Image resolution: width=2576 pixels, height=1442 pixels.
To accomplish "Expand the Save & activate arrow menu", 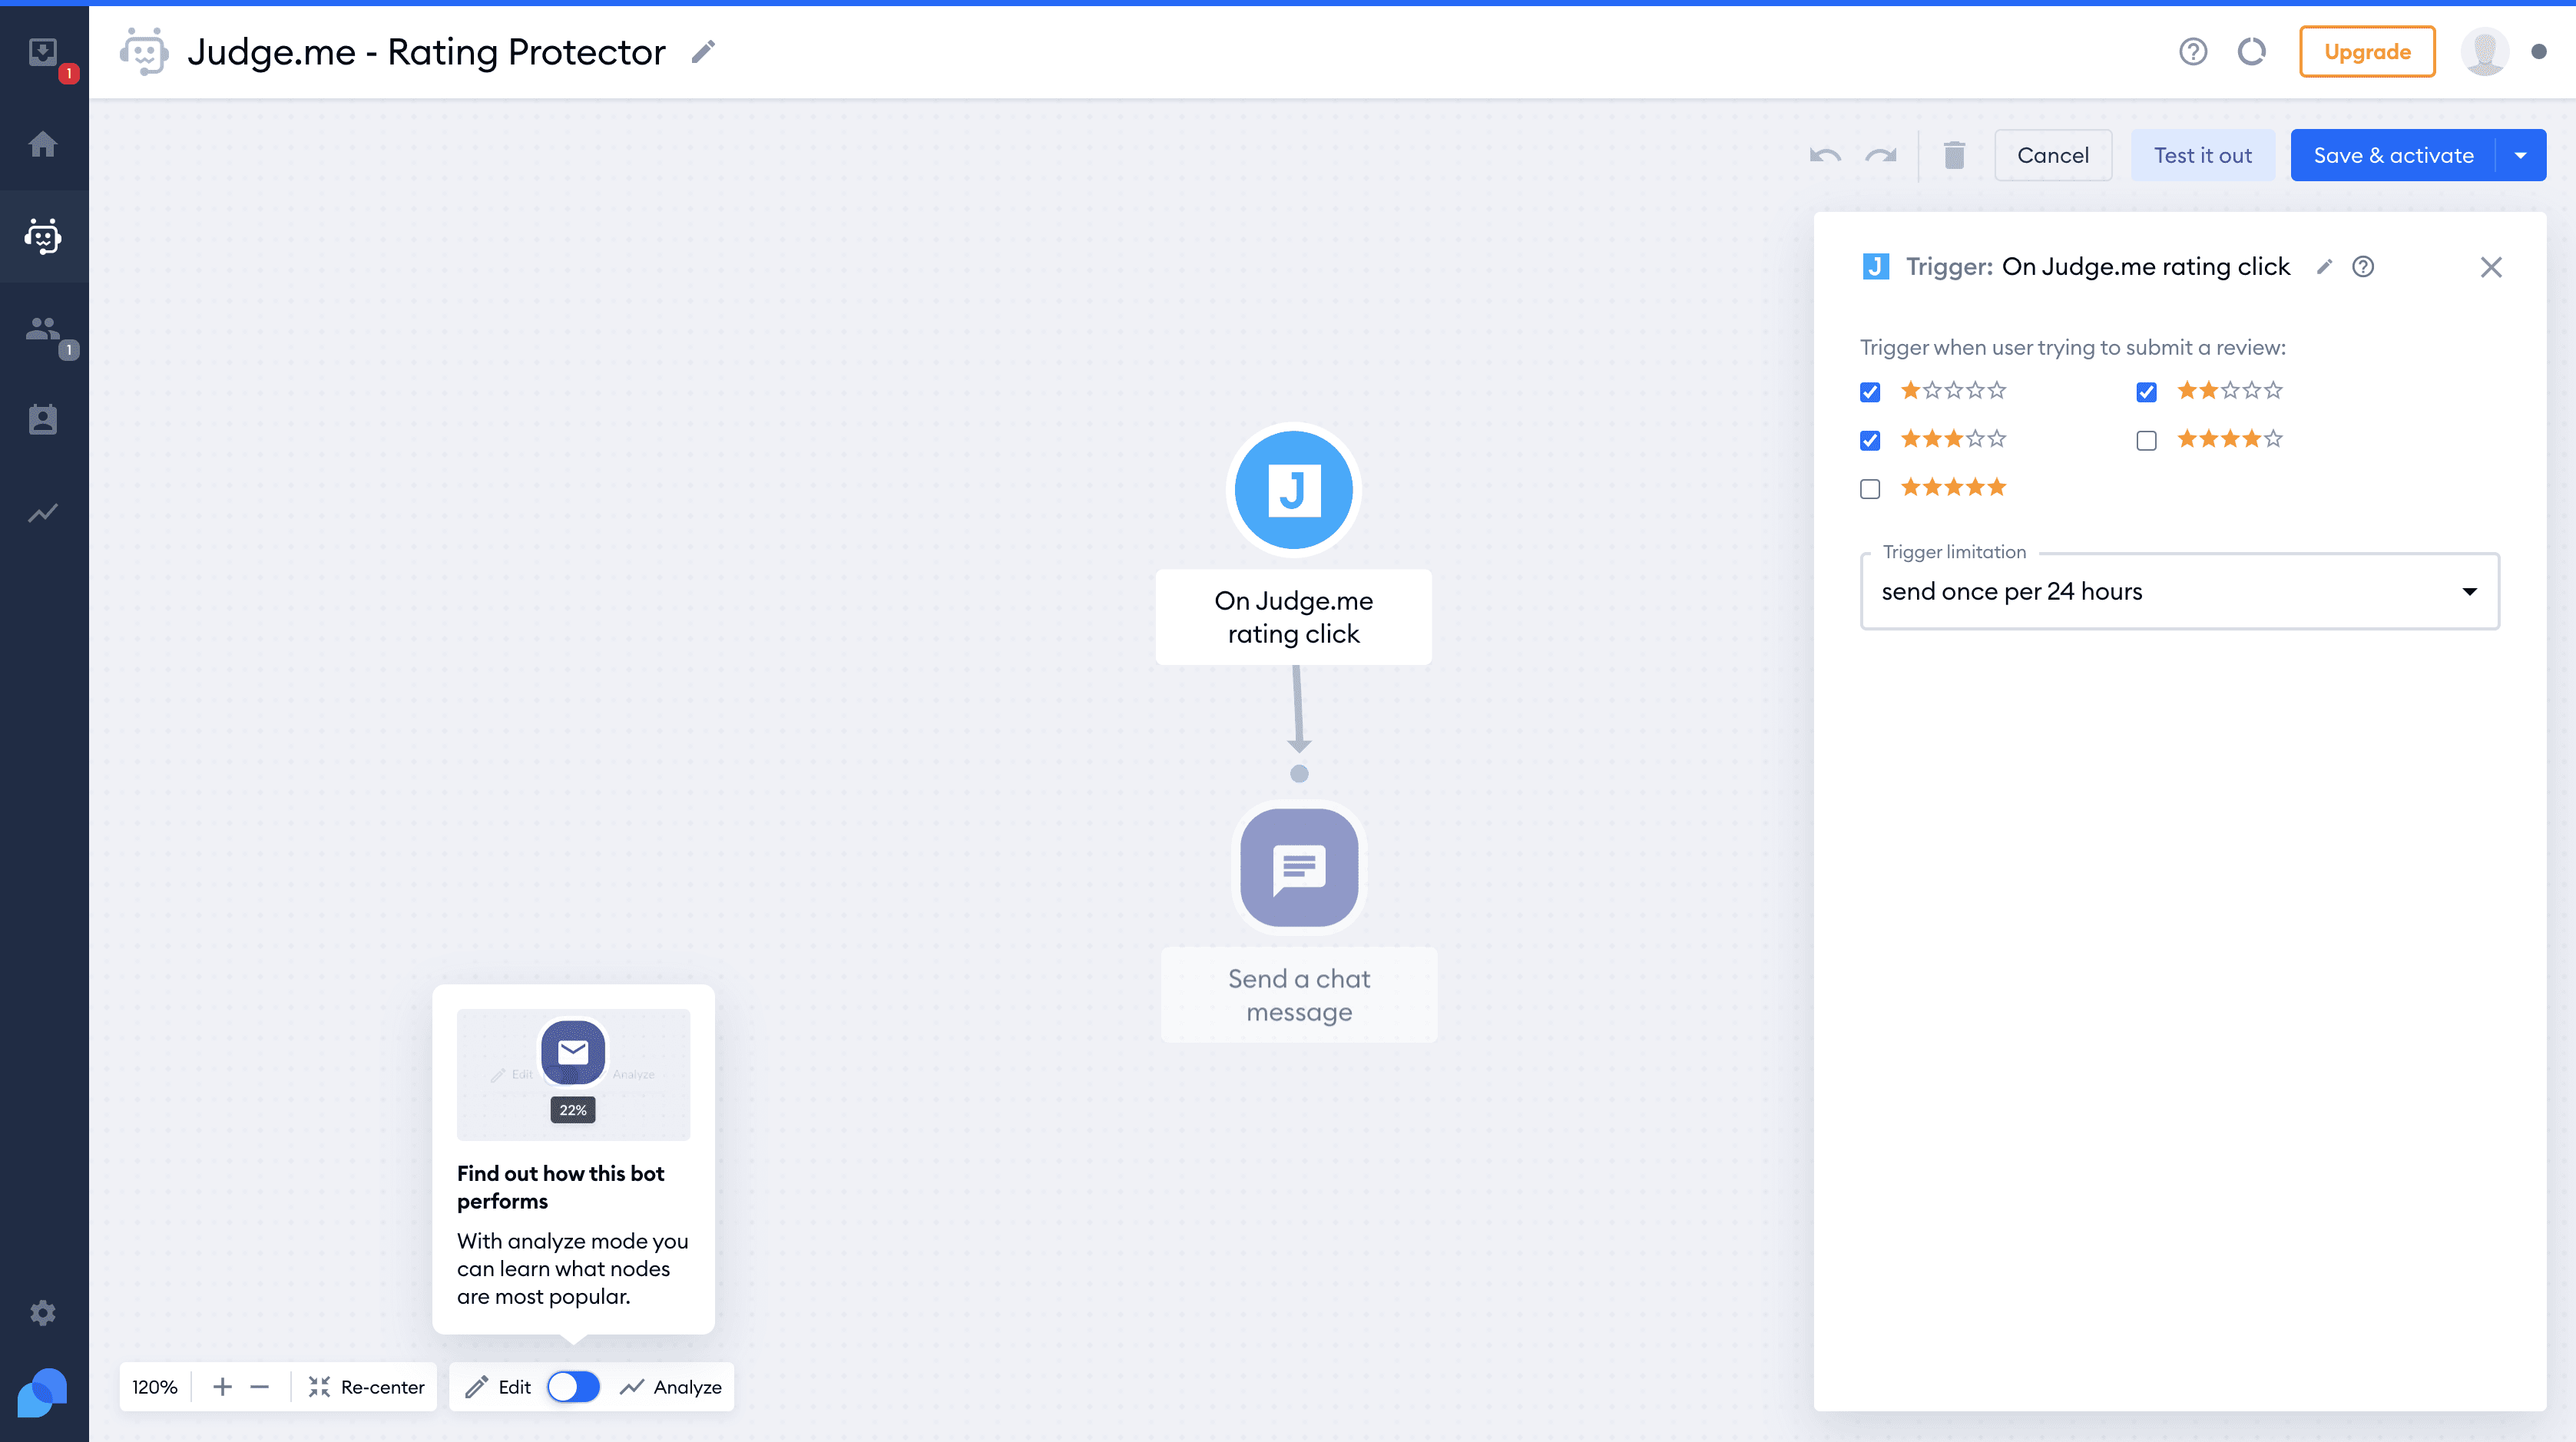I will [x=2521, y=155].
